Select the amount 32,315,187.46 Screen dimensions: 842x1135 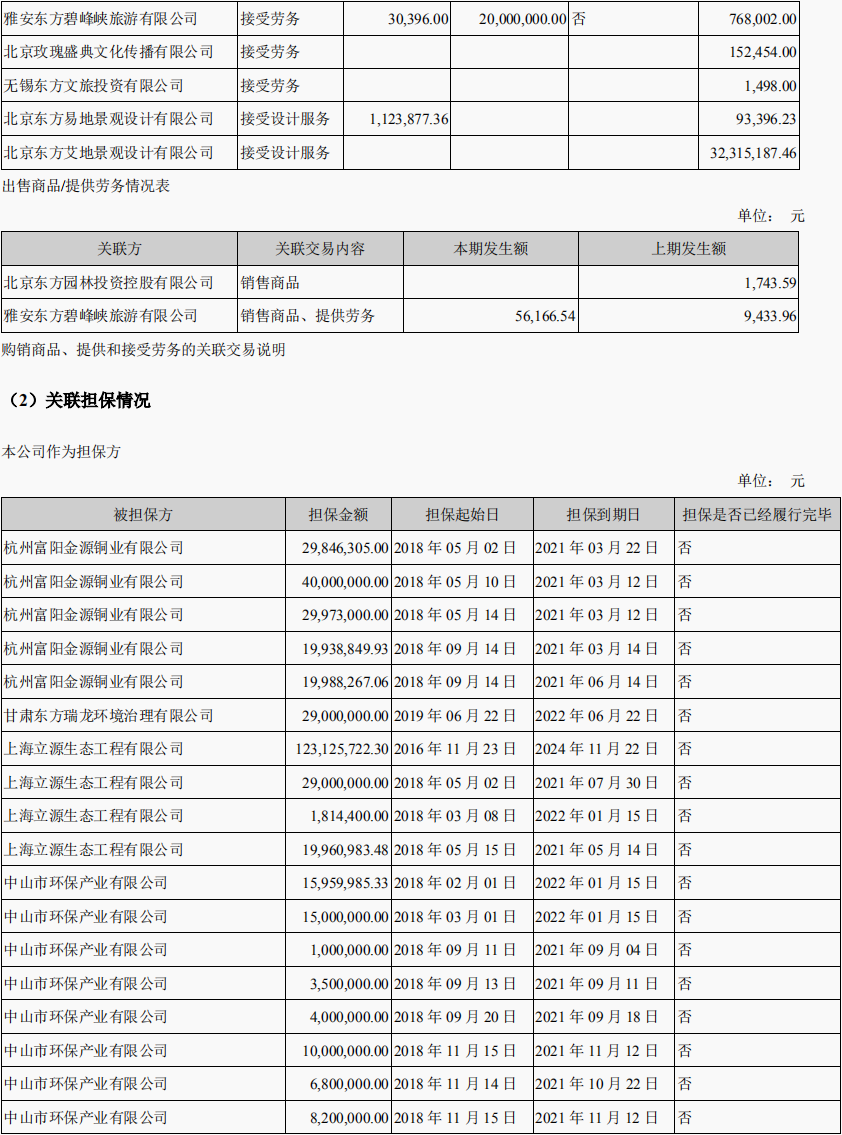click(x=753, y=153)
